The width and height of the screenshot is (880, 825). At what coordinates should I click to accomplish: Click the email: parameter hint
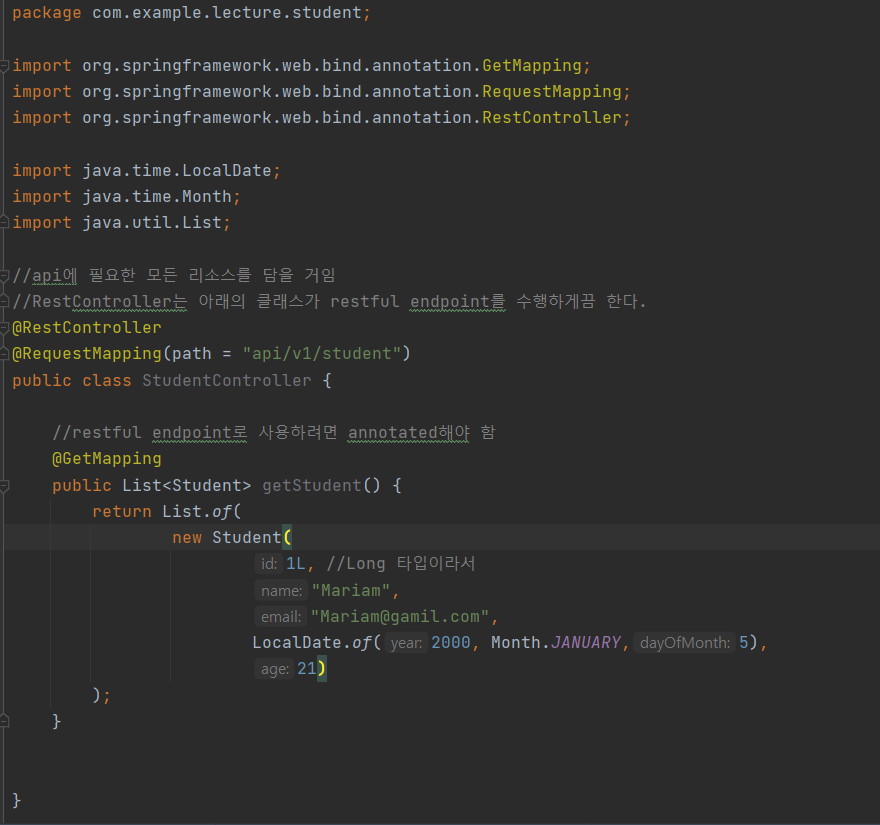281,617
